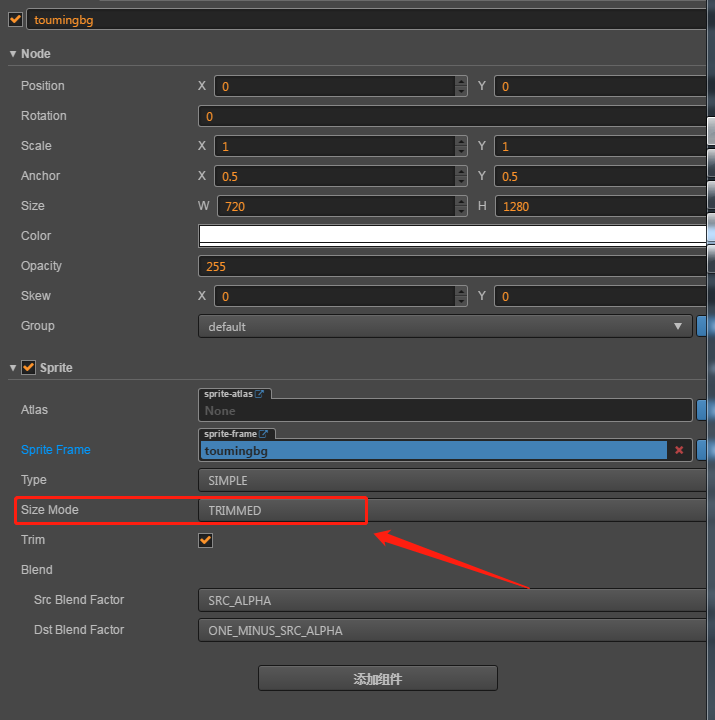Click the Rotation input field
715x720 pixels.
(x=452, y=116)
